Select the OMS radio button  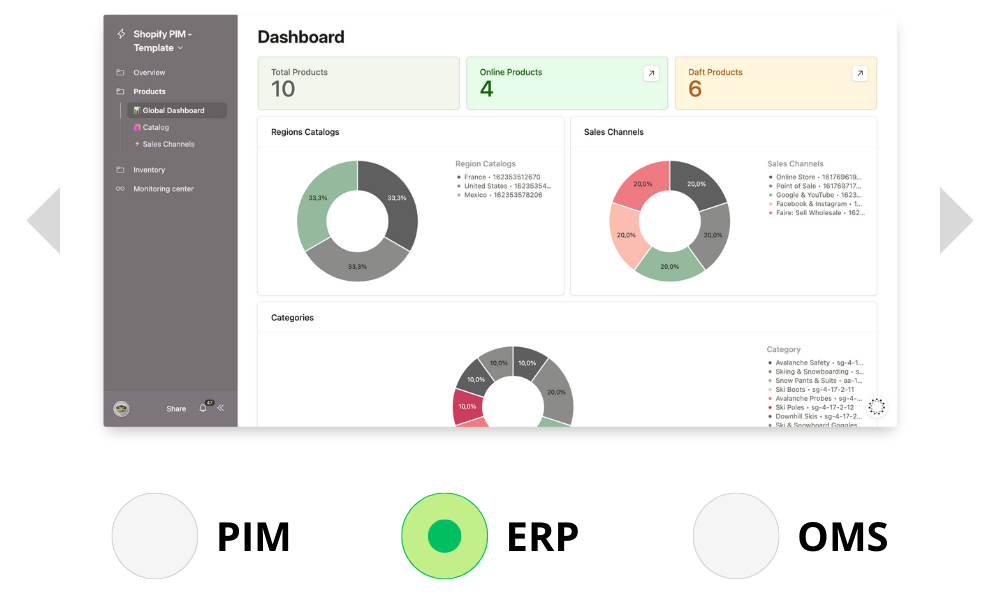(736, 536)
